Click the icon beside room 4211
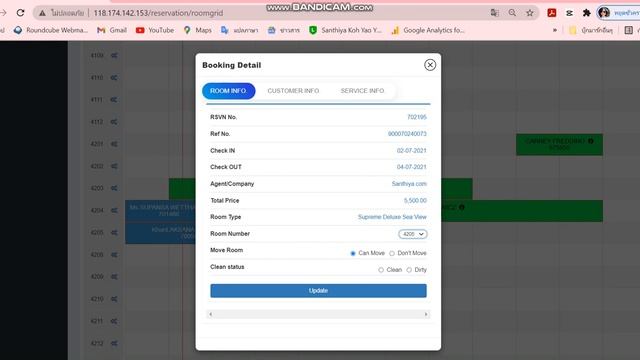The width and height of the screenshot is (640, 360). pos(114,321)
